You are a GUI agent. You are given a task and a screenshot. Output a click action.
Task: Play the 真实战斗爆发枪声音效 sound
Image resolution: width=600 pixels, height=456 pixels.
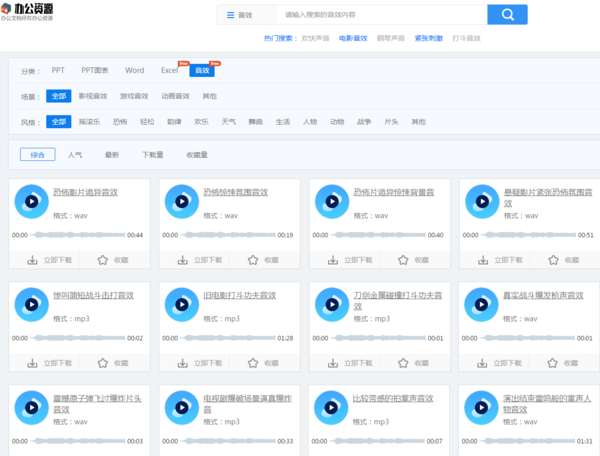tap(481, 305)
